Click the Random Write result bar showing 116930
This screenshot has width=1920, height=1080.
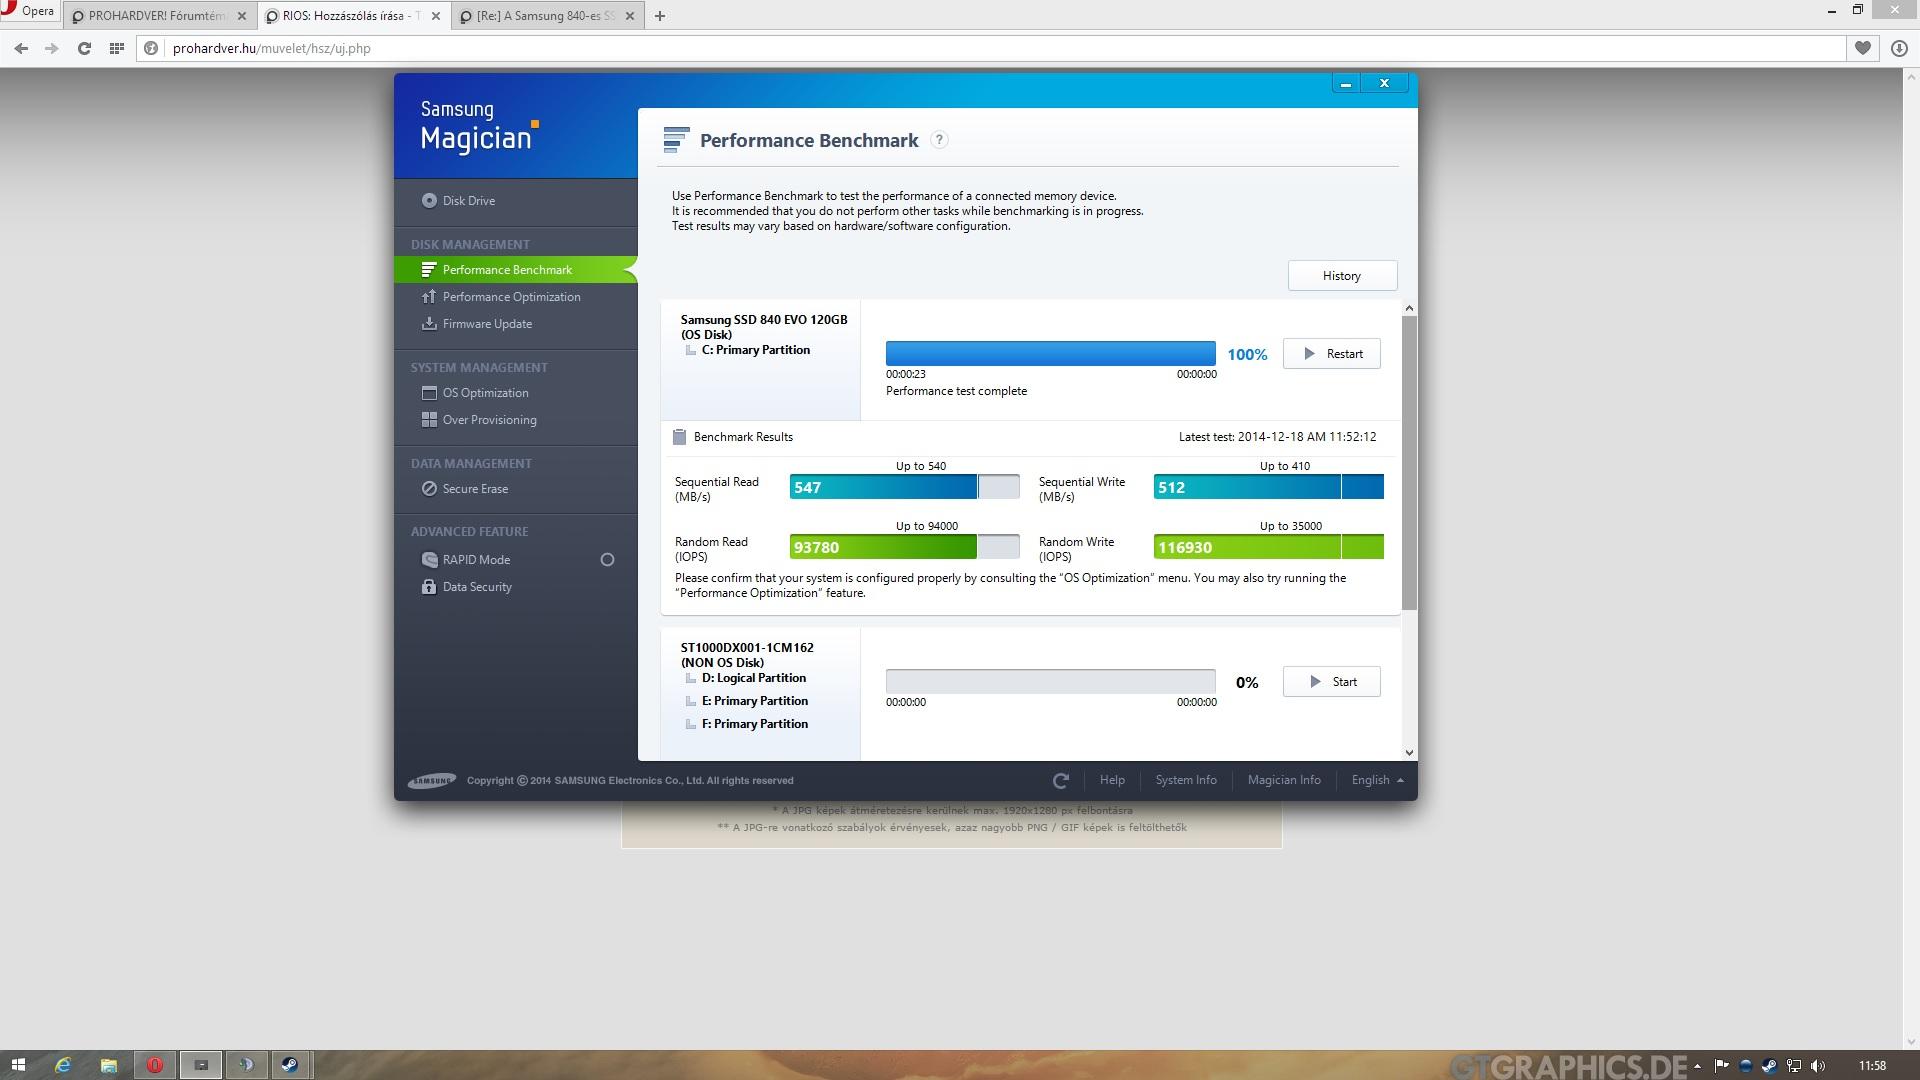tap(1268, 547)
